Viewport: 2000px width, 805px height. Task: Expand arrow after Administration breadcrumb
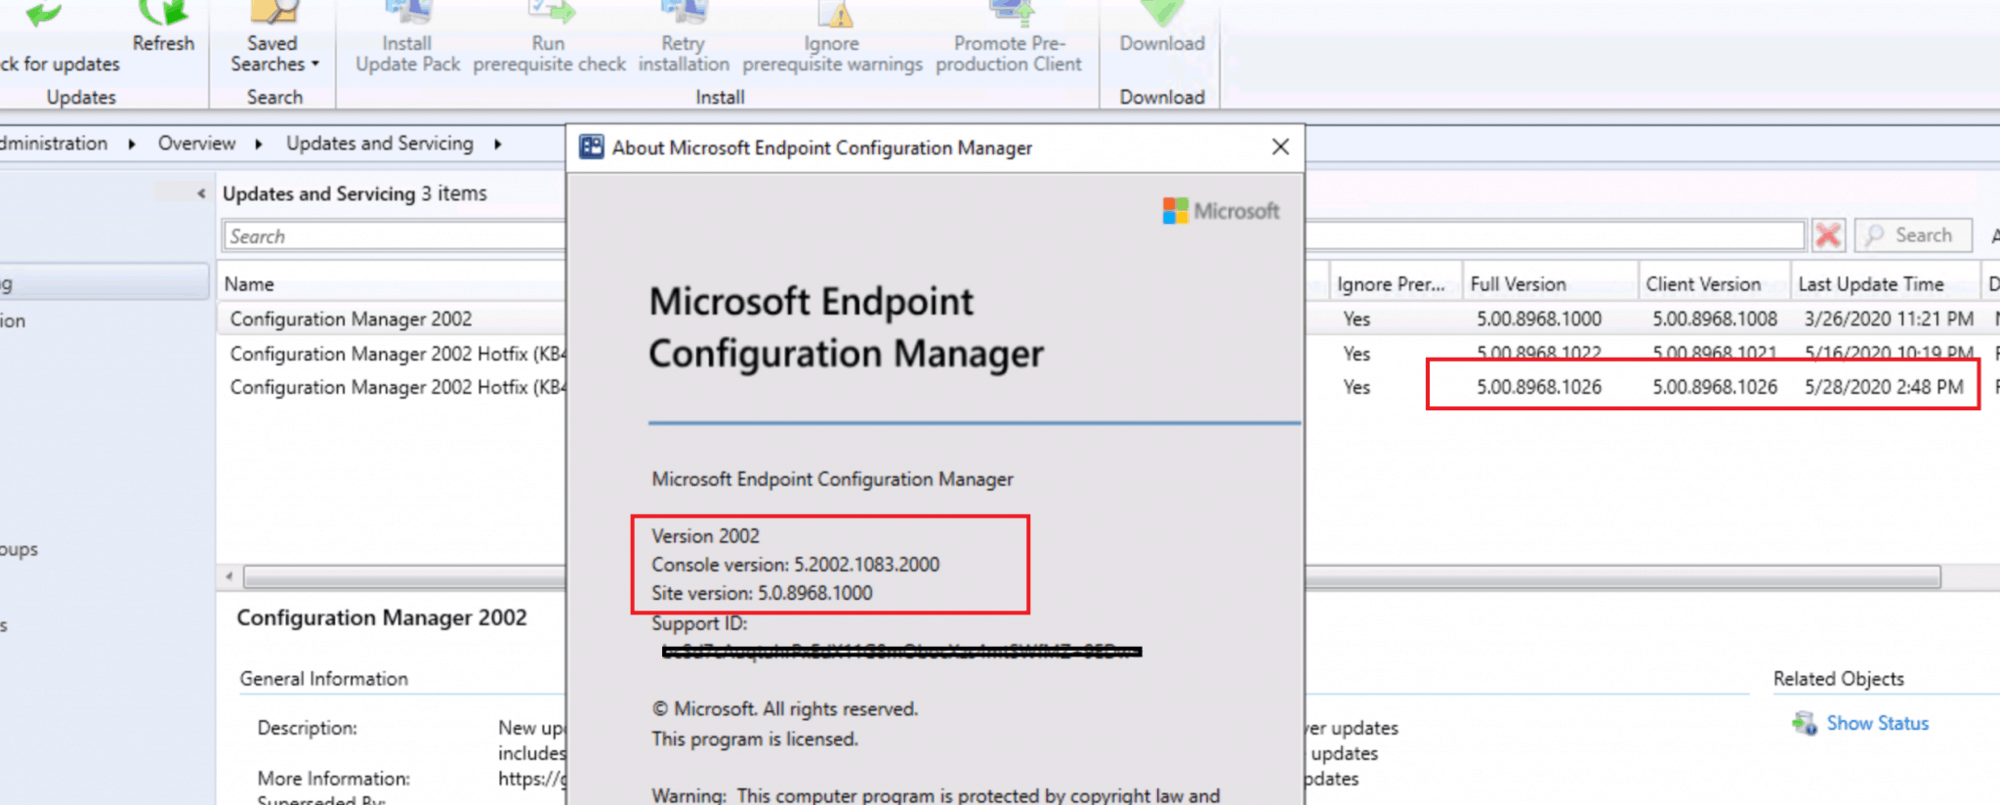(132, 144)
